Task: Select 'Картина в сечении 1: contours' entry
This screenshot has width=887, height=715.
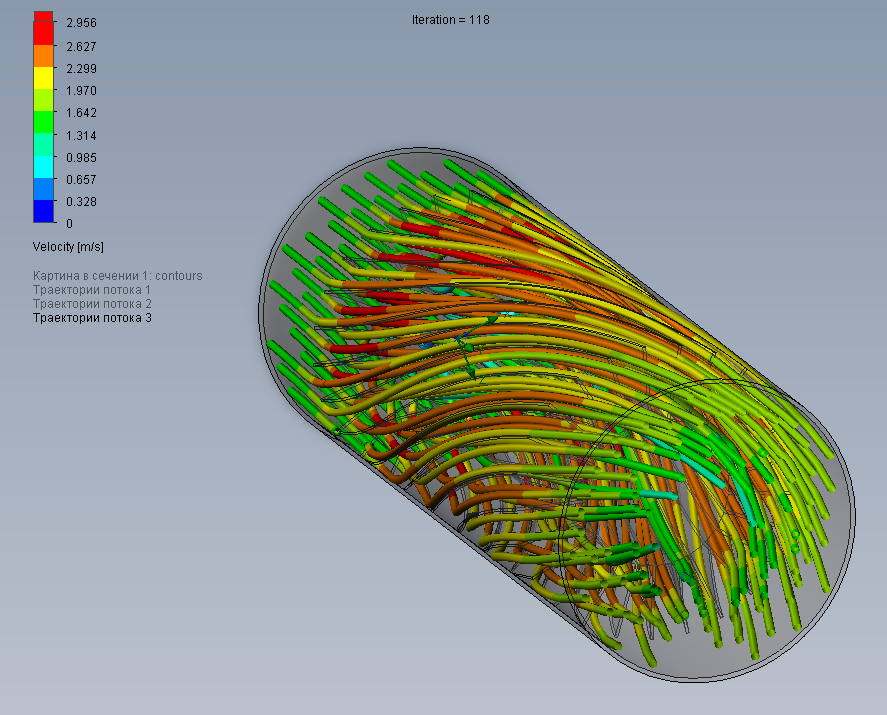Action: click(x=118, y=275)
